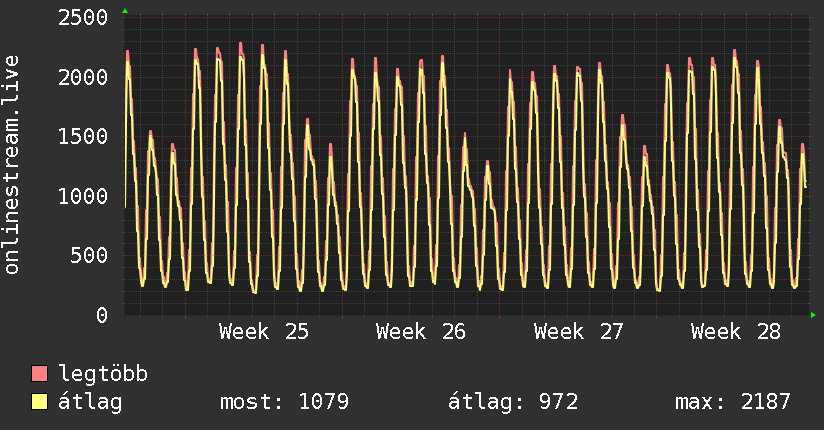
Task: Click the yellow átlag legend swatch
Action: click(x=39, y=402)
